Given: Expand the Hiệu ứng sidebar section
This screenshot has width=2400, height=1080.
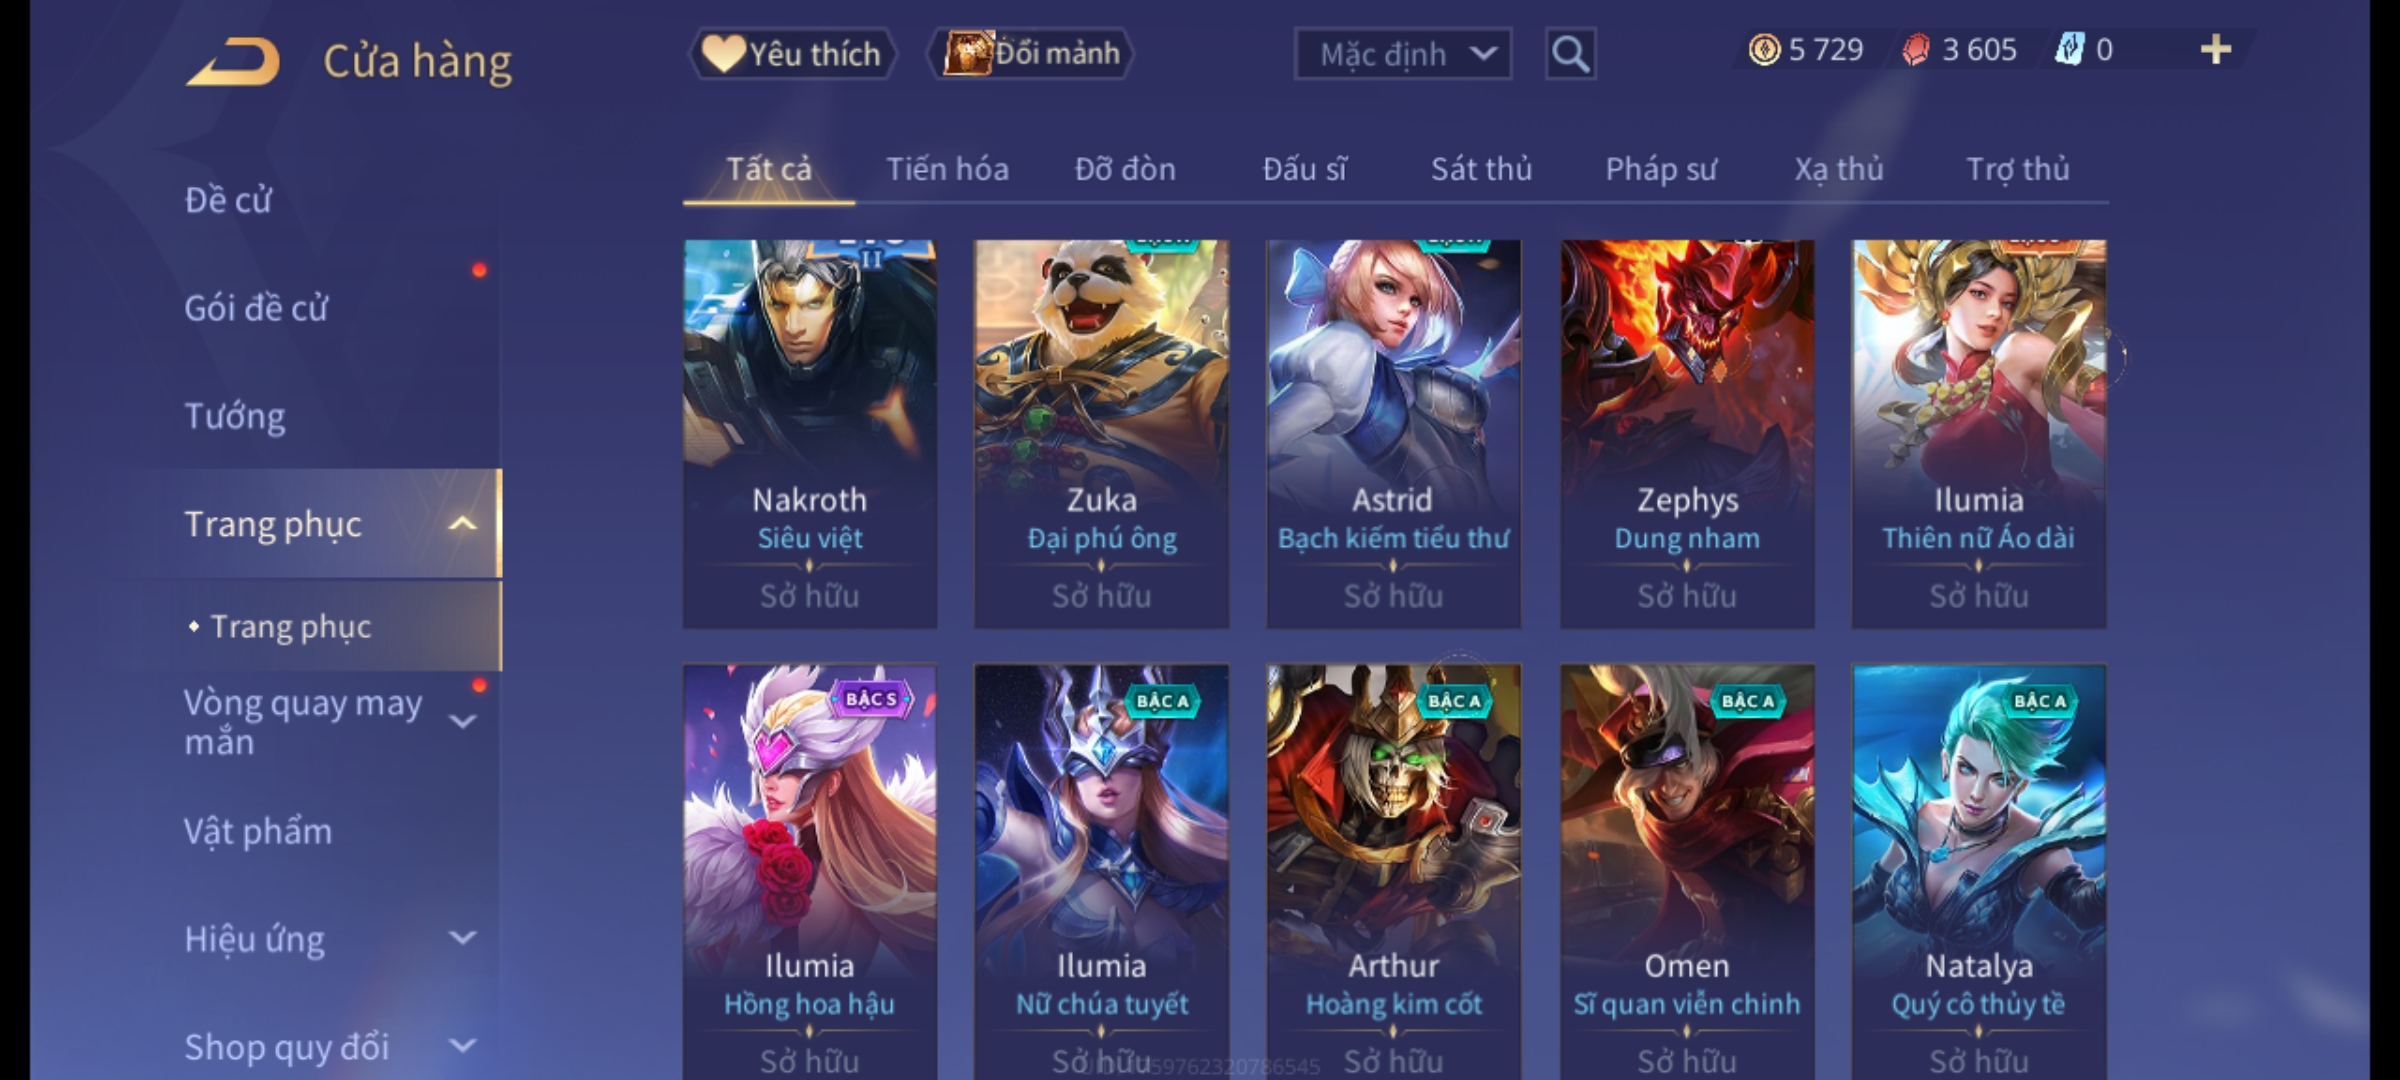Looking at the screenshot, I should [462, 938].
